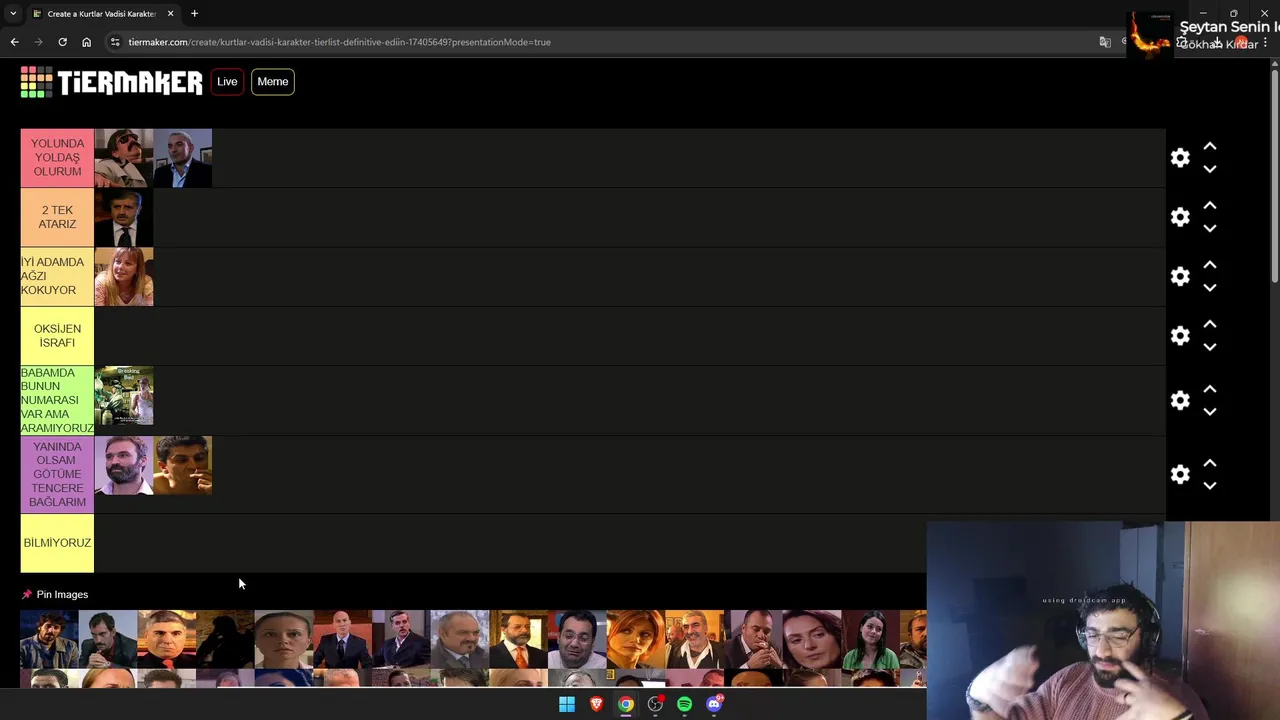Move İYİ ADAMDA AĞZI KOKUYOR tier down
Image resolution: width=1280 pixels, height=720 pixels.
[1210, 288]
